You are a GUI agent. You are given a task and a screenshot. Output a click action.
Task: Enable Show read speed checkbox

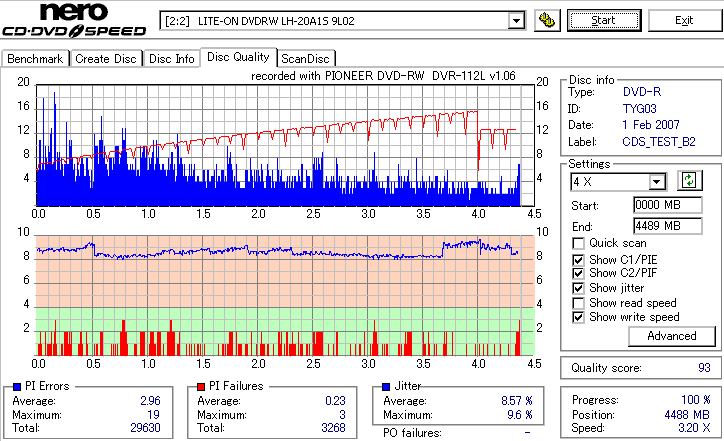[578, 303]
